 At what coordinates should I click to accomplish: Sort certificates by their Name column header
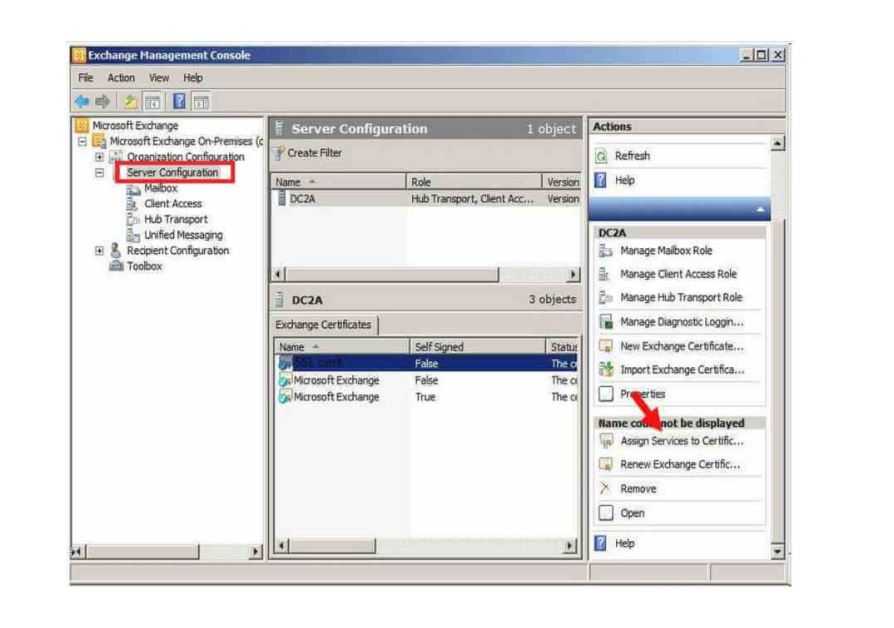[342, 347]
